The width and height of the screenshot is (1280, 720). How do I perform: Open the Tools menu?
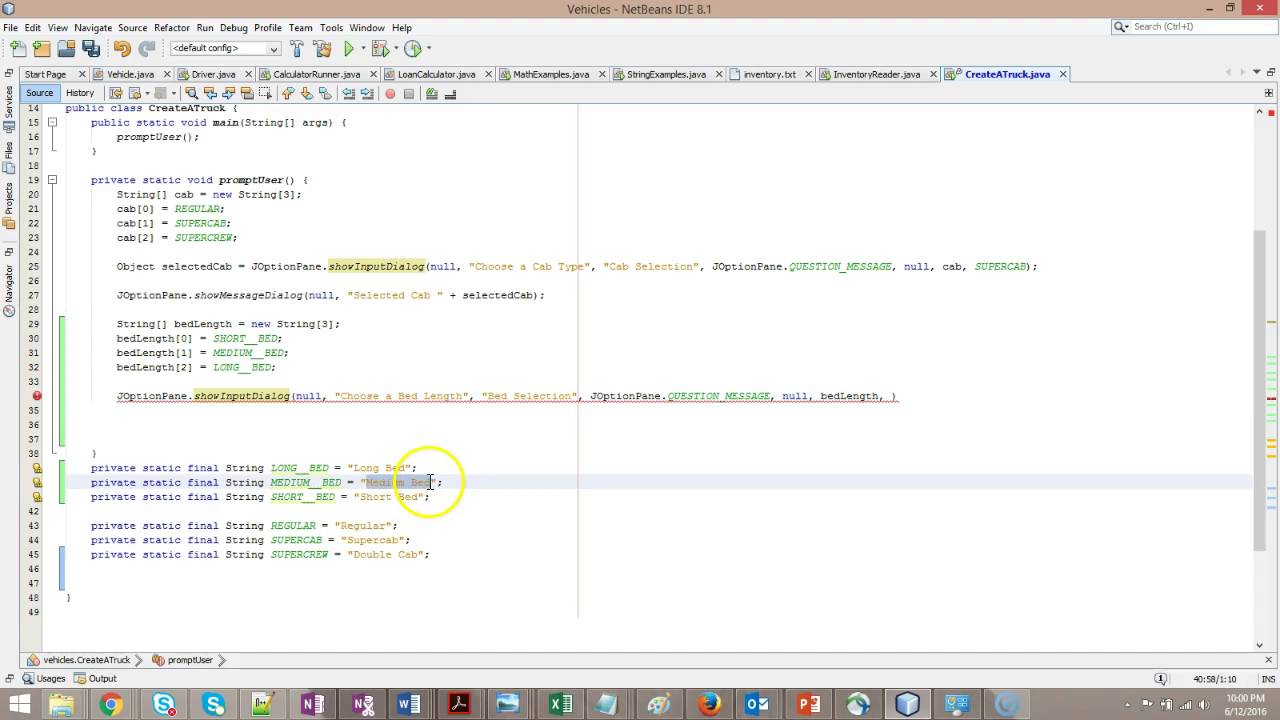331,28
